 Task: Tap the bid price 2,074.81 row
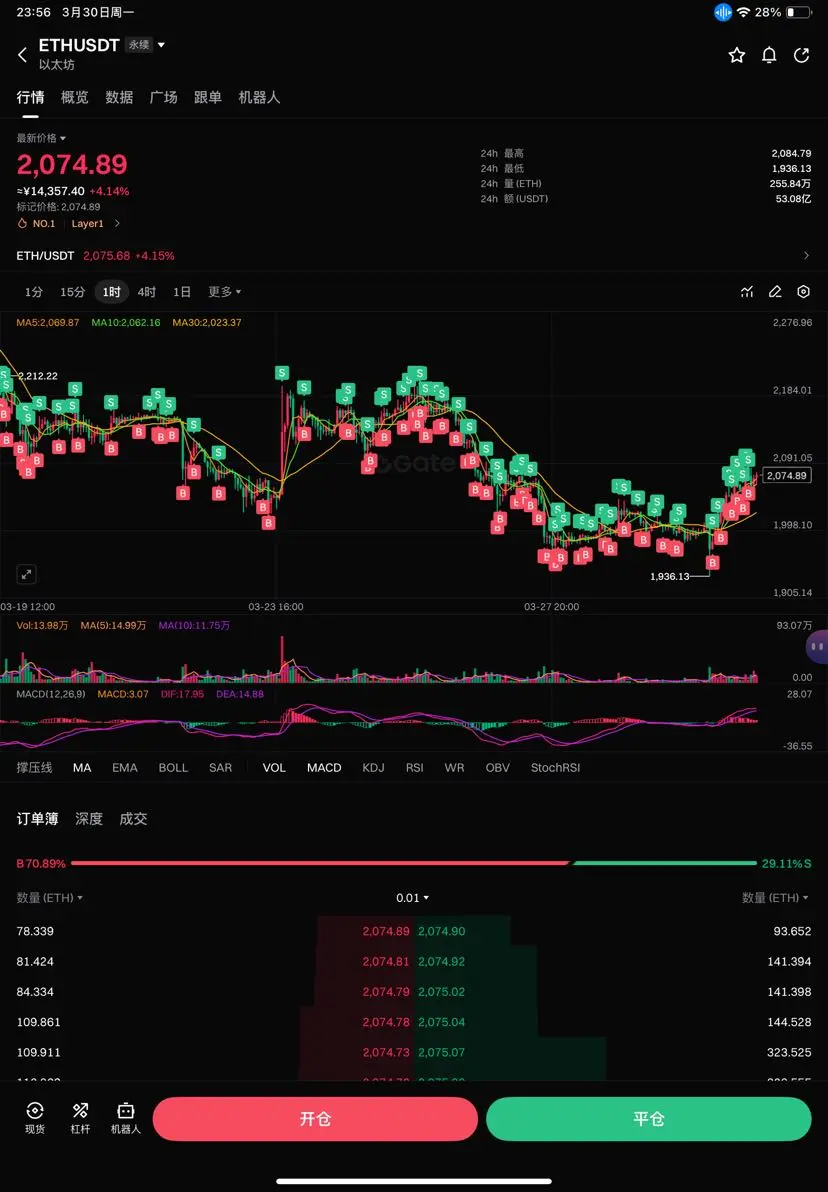tap(385, 962)
